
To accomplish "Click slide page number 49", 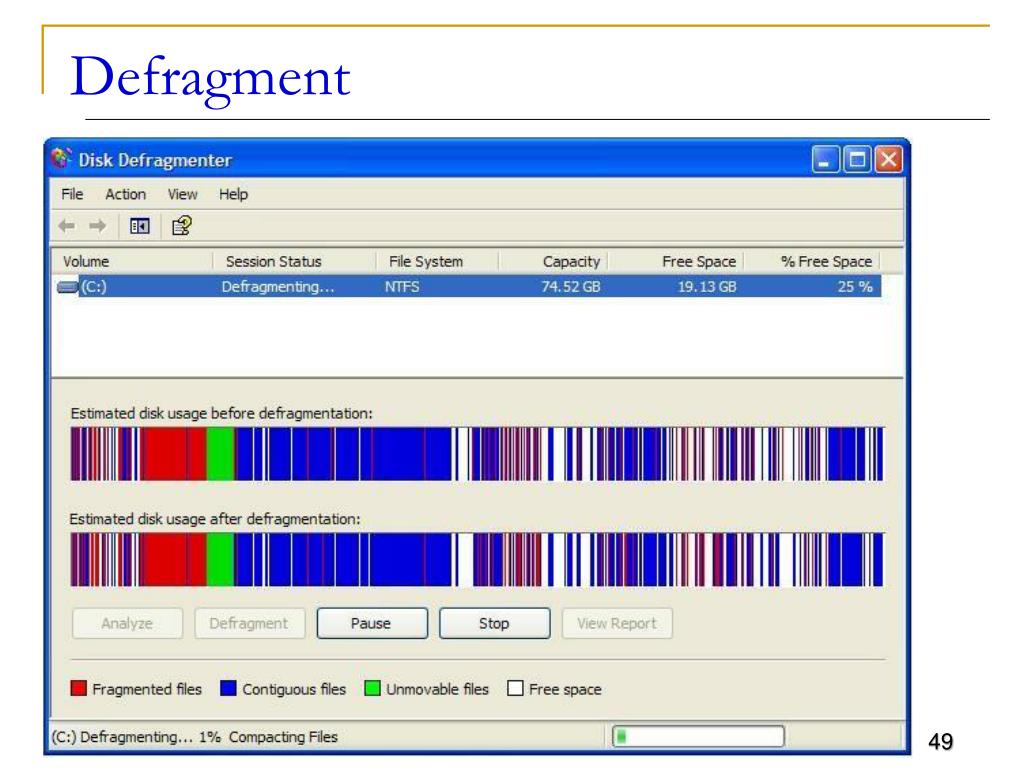I will (940, 742).
